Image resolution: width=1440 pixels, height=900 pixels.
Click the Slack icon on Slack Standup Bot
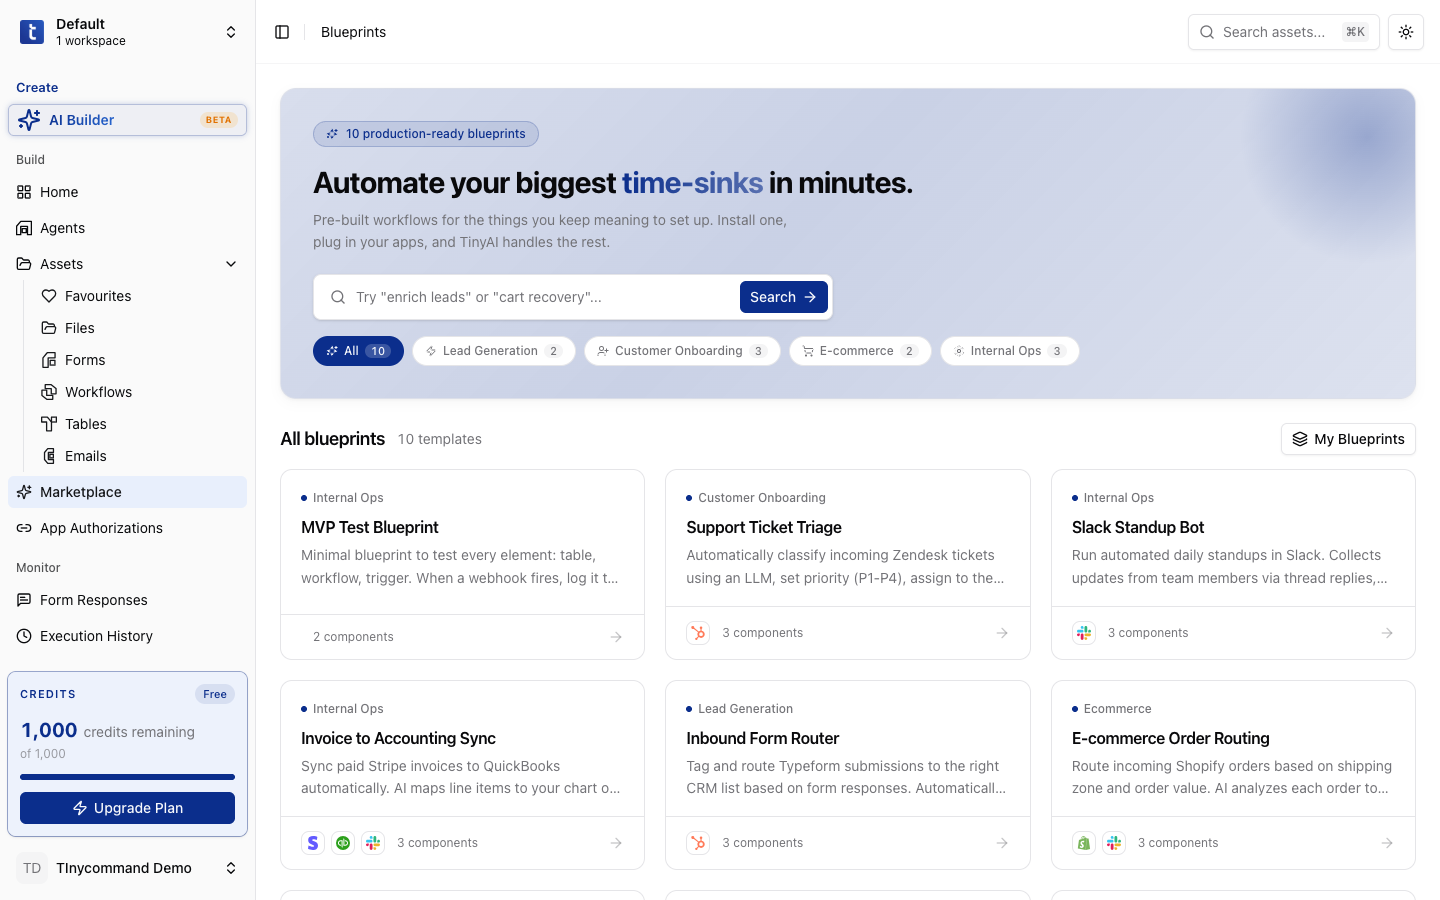(x=1084, y=633)
